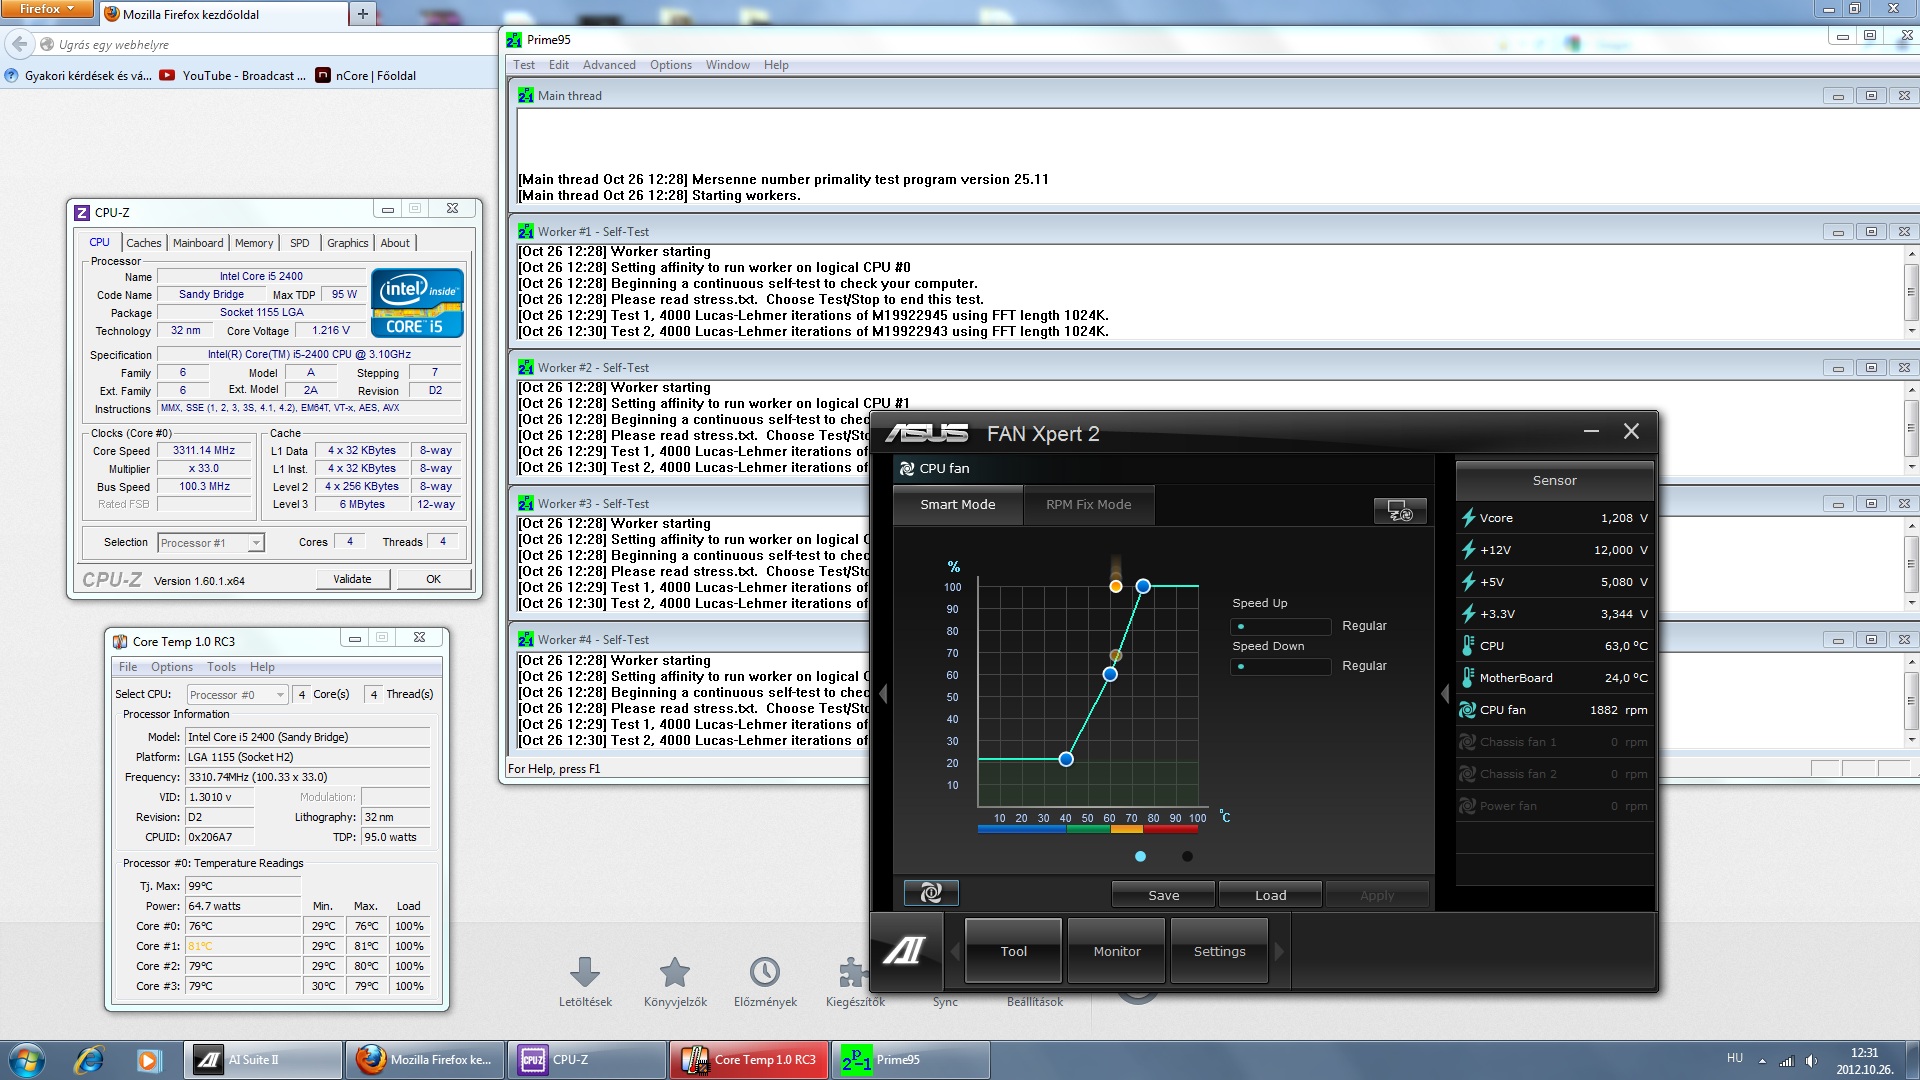
Task: Switch to RPM Fix Mode
Action: 1088,505
